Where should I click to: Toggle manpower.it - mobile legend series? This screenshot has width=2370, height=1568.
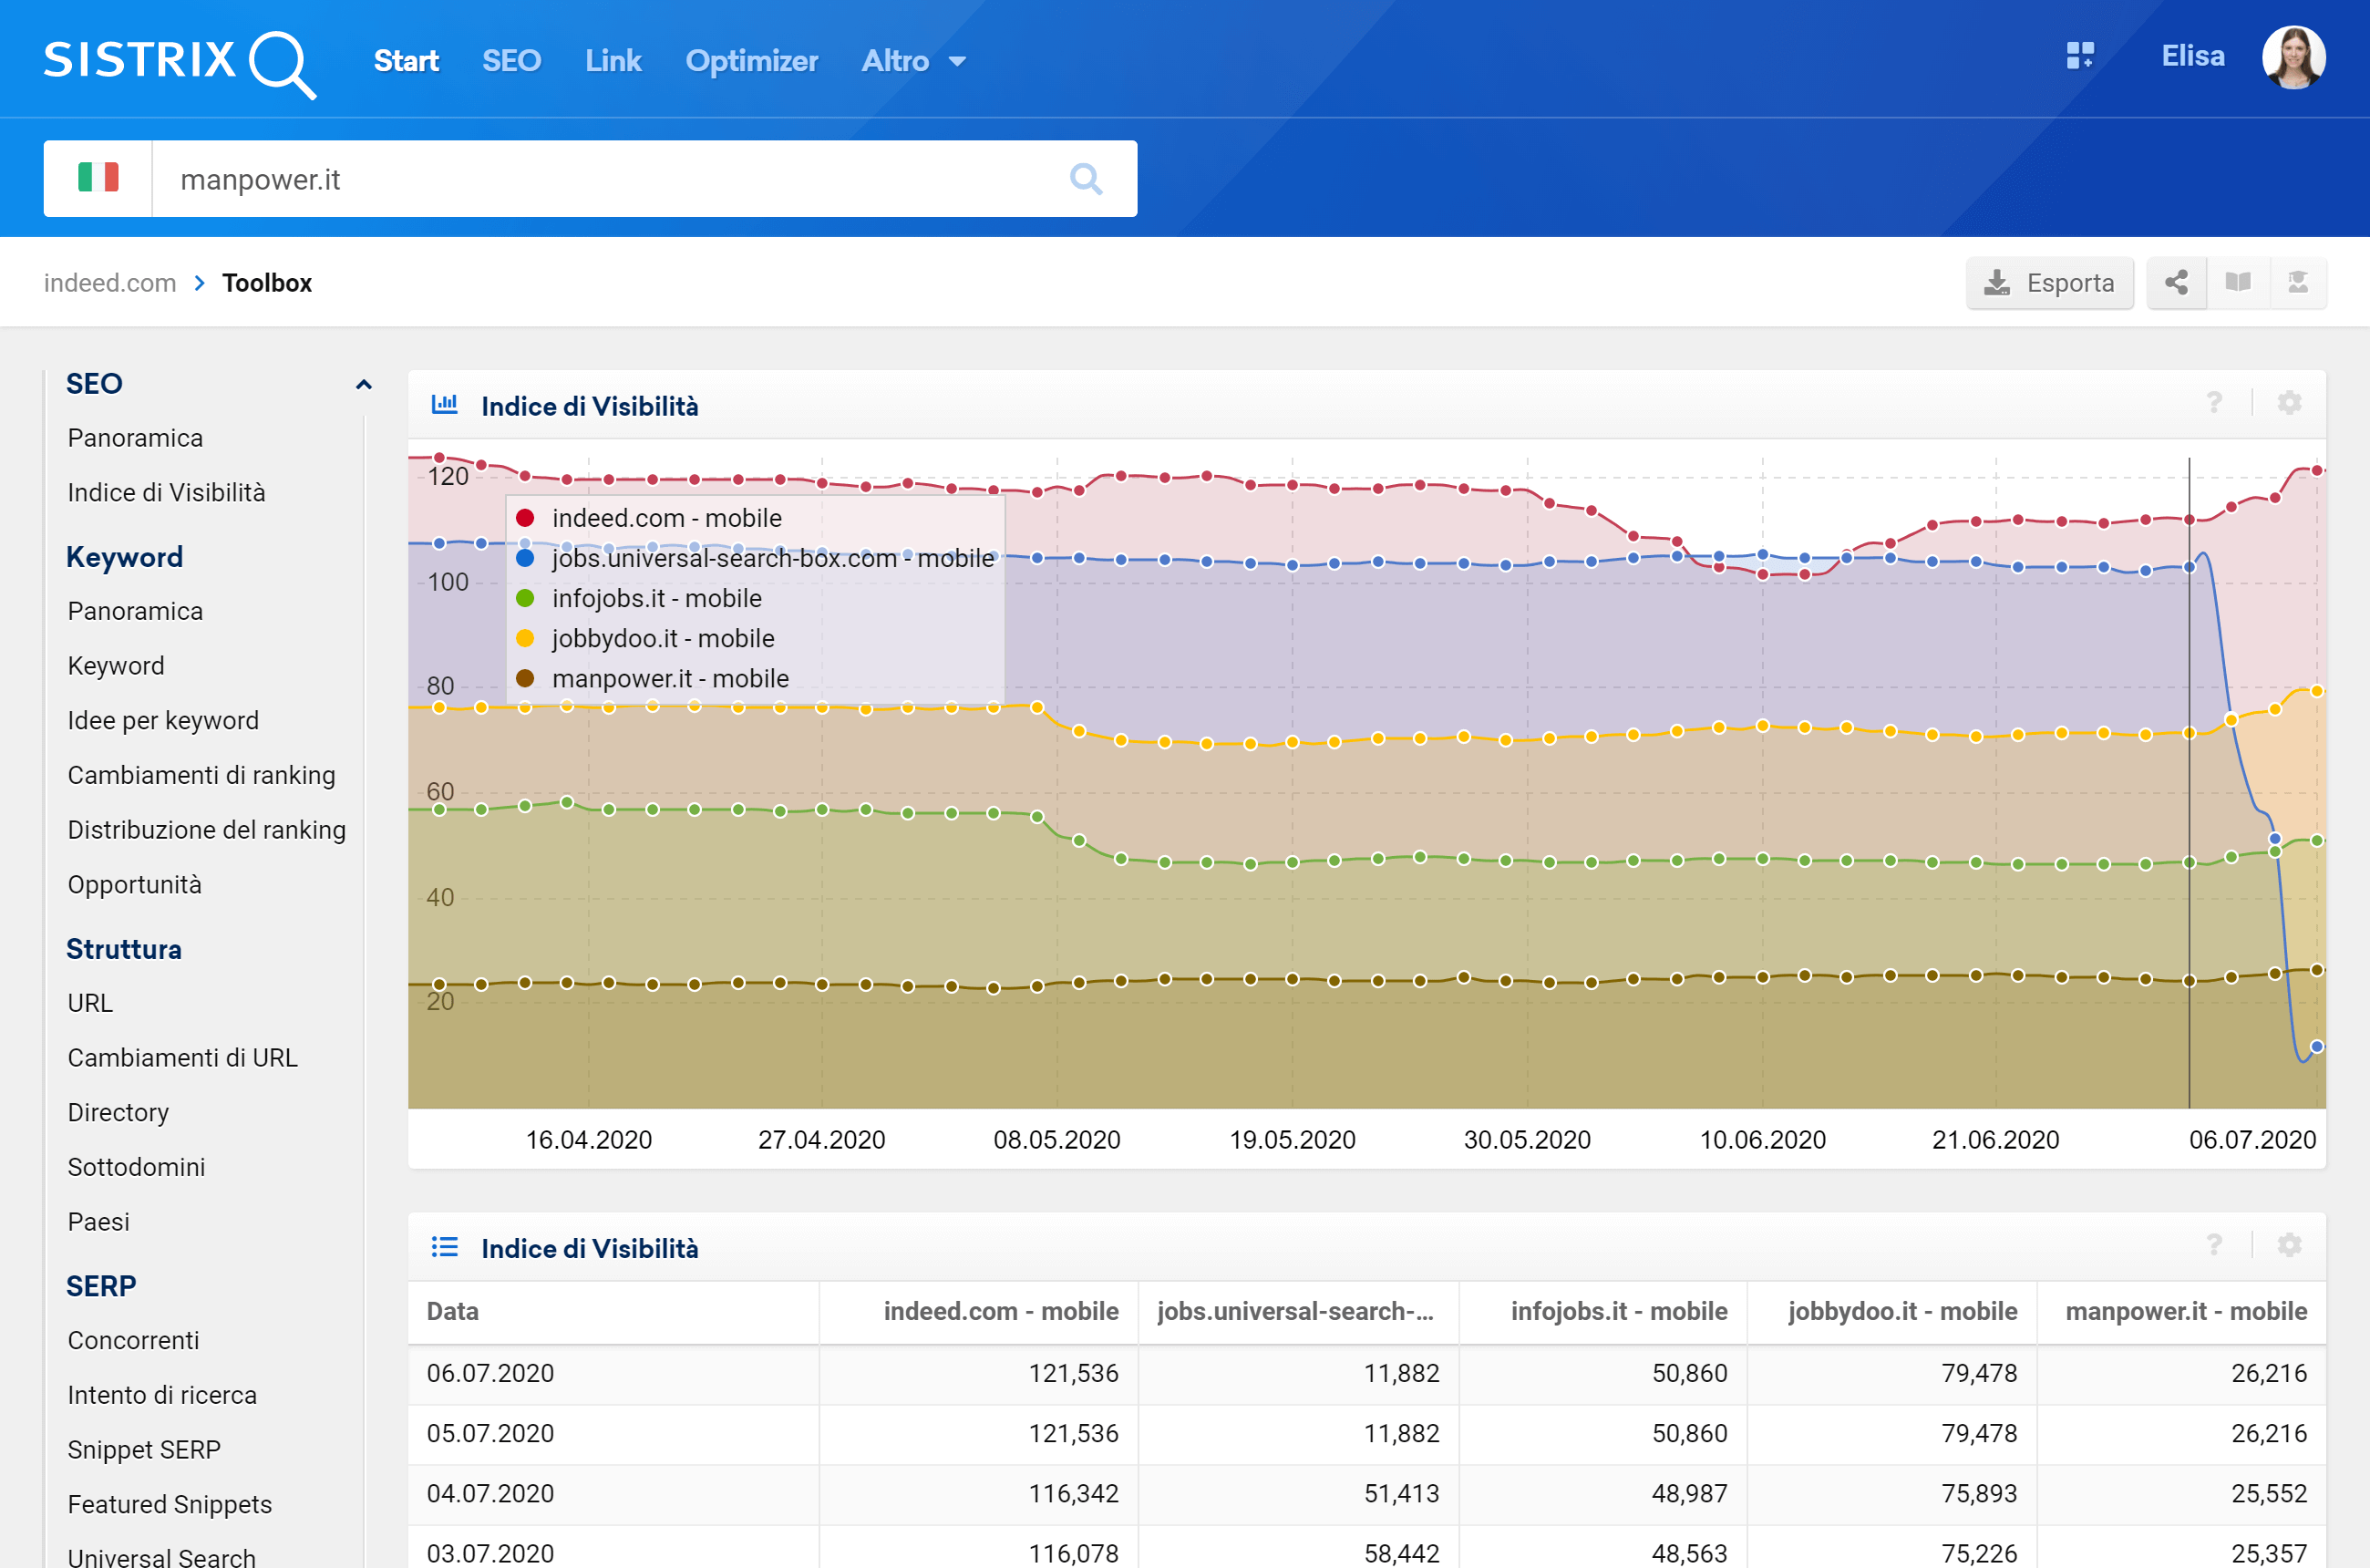652,678
